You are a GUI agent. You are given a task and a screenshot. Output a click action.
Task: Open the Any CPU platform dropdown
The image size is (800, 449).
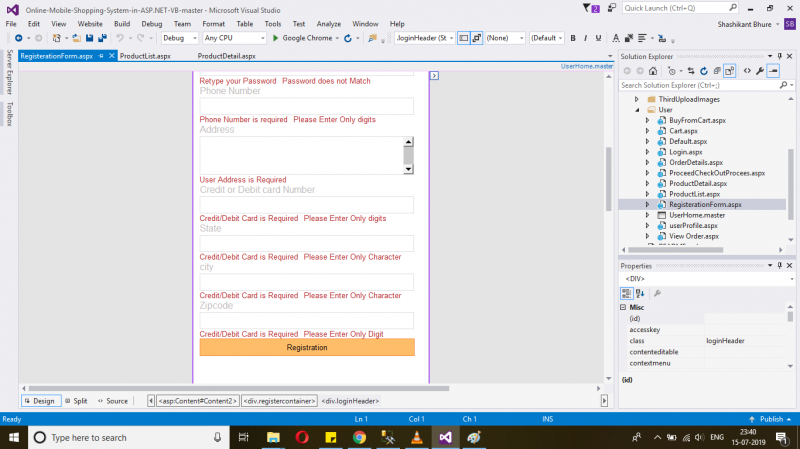coord(234,38)
